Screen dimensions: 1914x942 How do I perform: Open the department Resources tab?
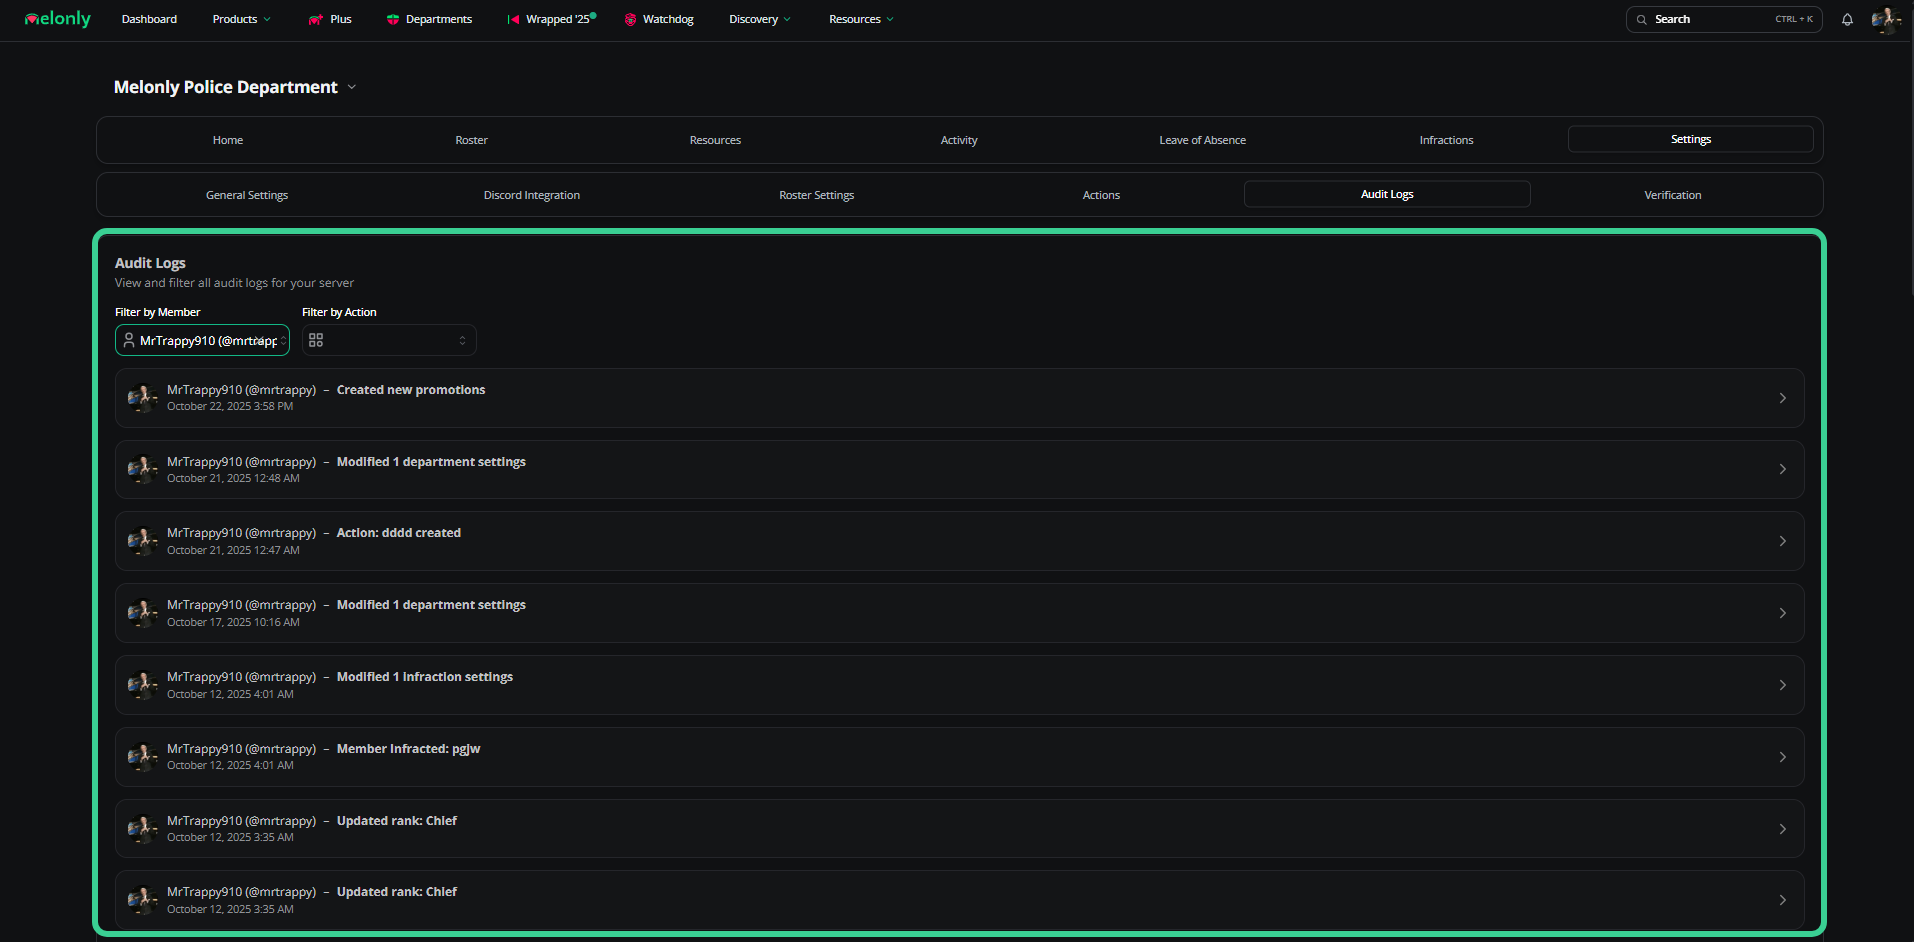(x=715, y=140)
